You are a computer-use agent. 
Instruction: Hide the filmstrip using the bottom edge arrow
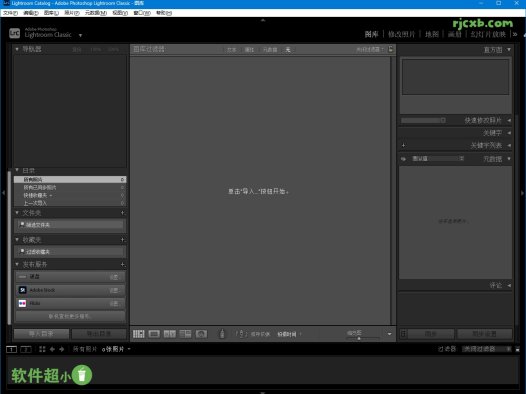263,392
